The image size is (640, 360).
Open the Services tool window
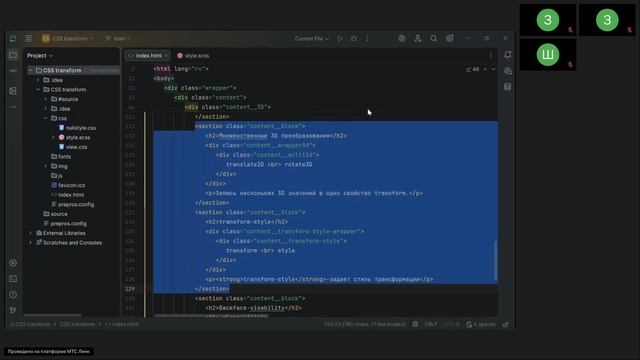point(13,262)
